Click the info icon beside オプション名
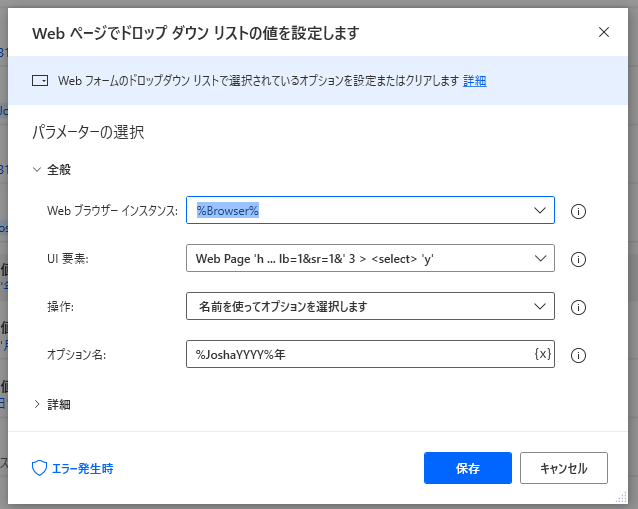Image resolution: width=638 pixels, height=509 pixels. coord(577,355)
